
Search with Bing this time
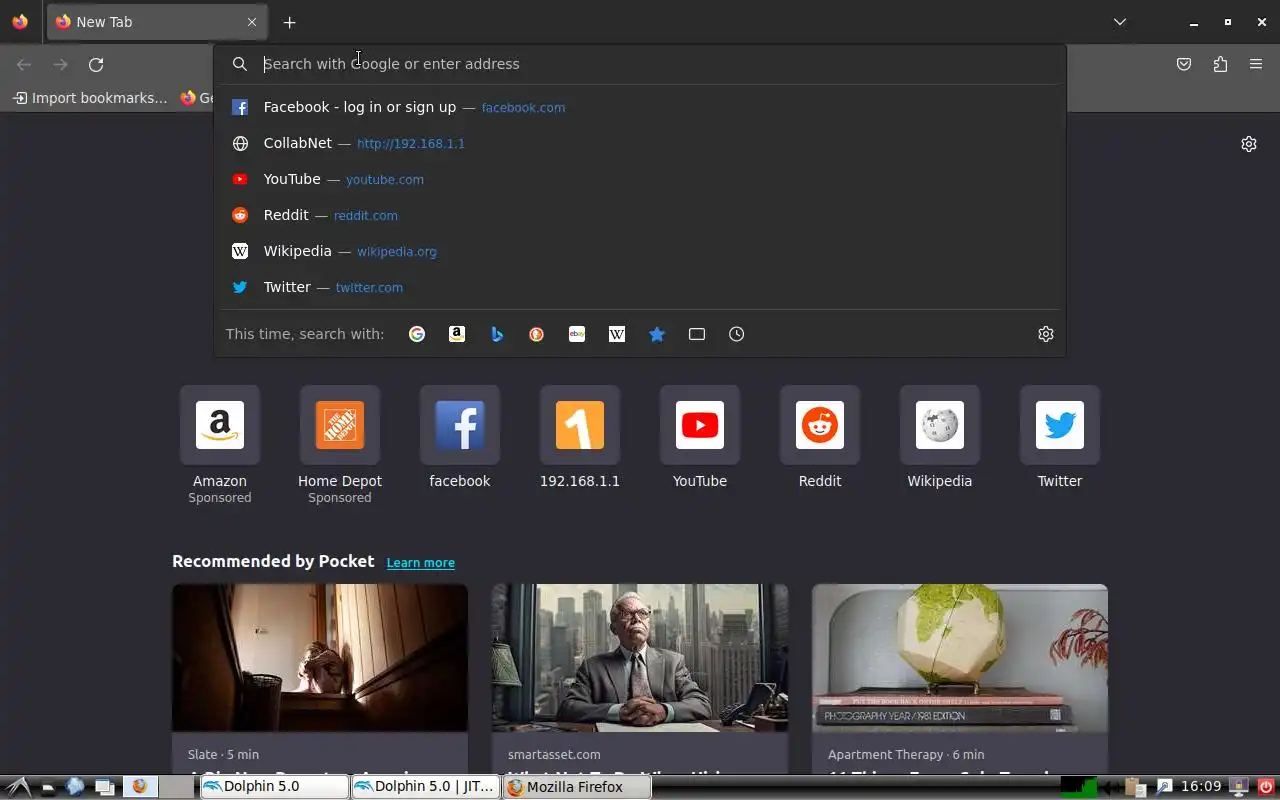click(x=497, y=334)
